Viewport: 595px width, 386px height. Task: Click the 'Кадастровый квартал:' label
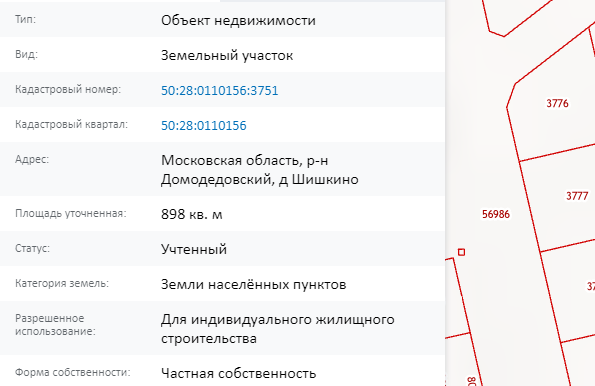click(x=71, y=124)
